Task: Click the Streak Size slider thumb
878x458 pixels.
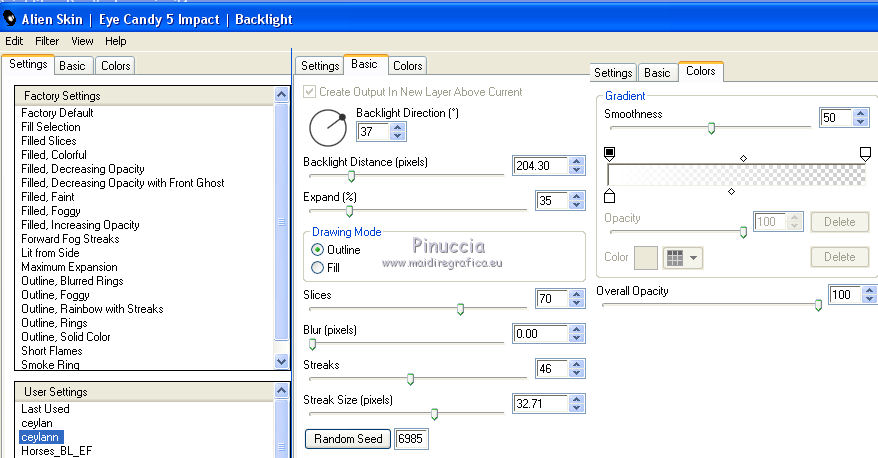Action: point(434,414)
